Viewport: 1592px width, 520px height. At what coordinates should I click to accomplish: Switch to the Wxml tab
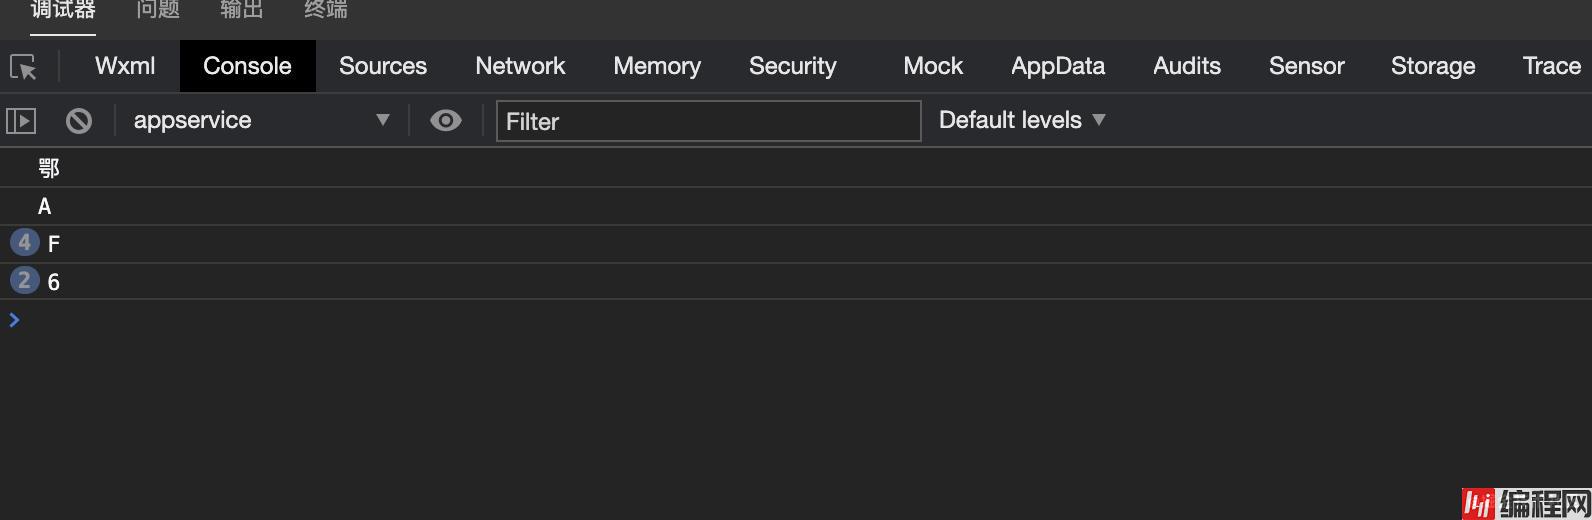click(125, 66)
